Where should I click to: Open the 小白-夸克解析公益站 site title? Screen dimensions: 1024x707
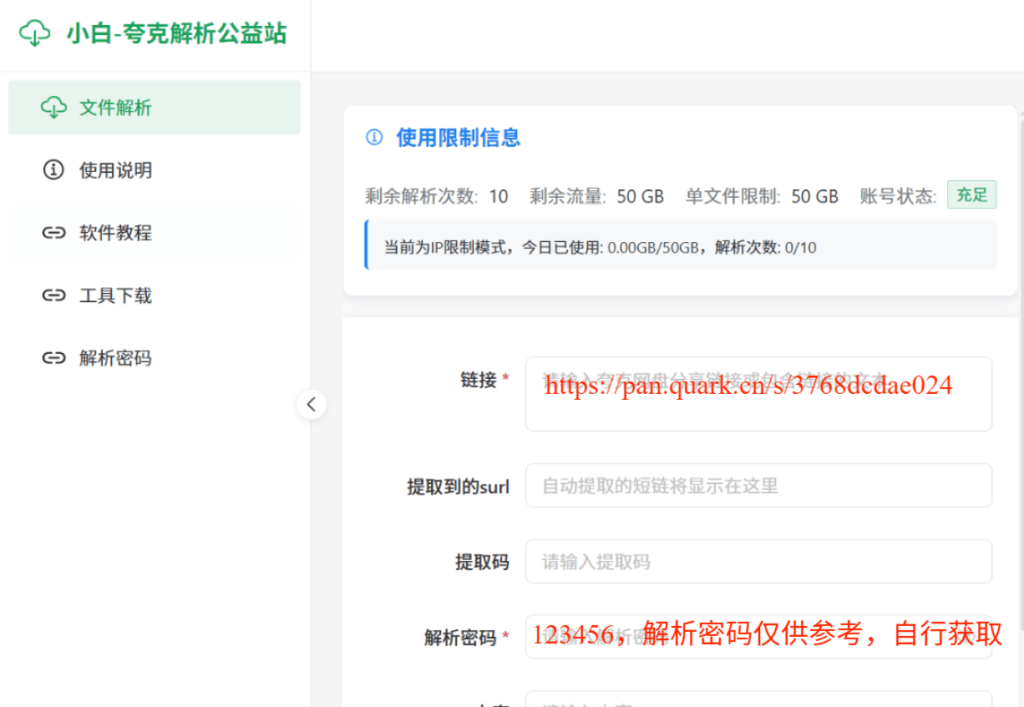point(176,33)
